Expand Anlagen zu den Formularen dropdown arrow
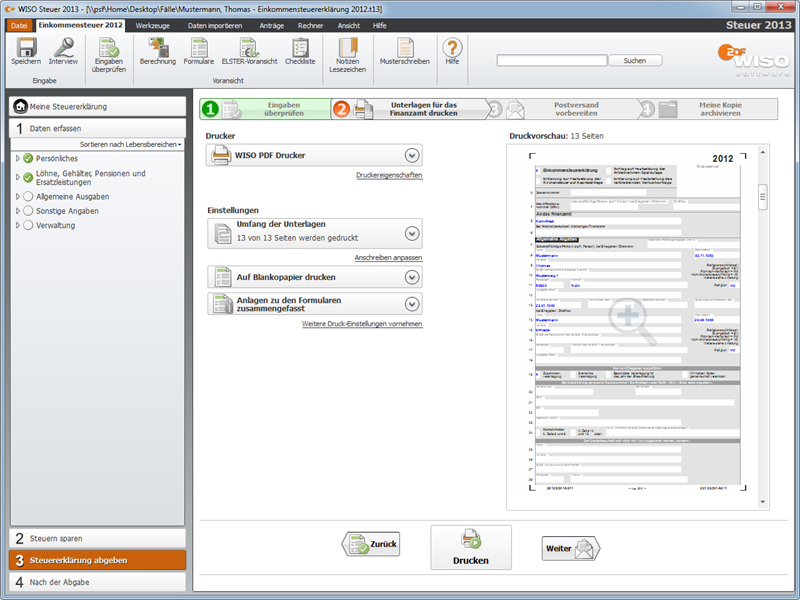This screenshot has width=800, height=600. coord(412,304)
